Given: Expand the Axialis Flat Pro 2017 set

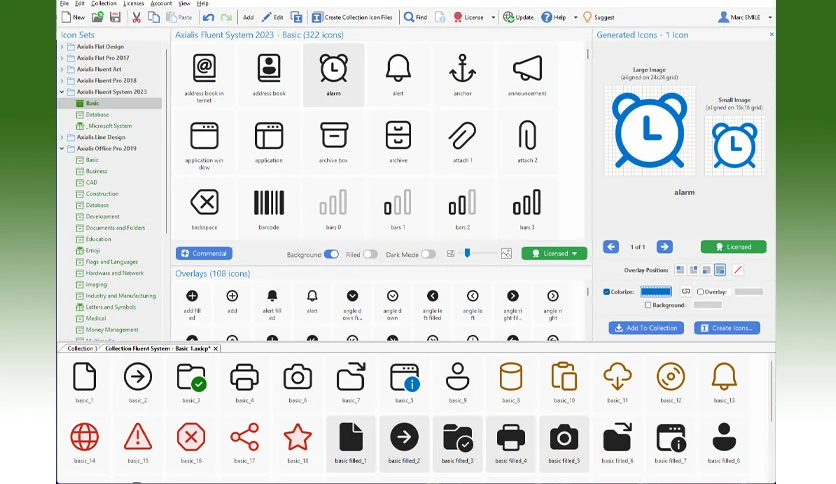Looking at the screenshot, I should (62, 58).
